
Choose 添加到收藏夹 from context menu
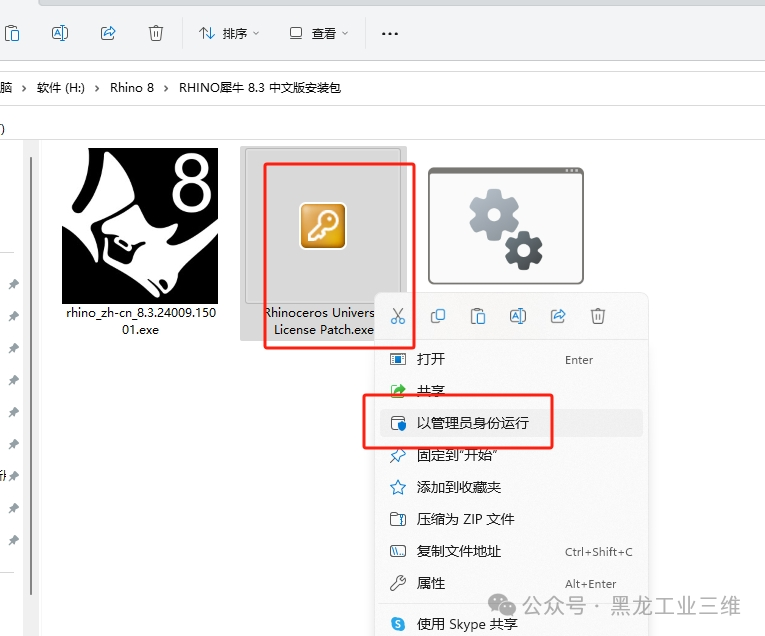[511, 487]
